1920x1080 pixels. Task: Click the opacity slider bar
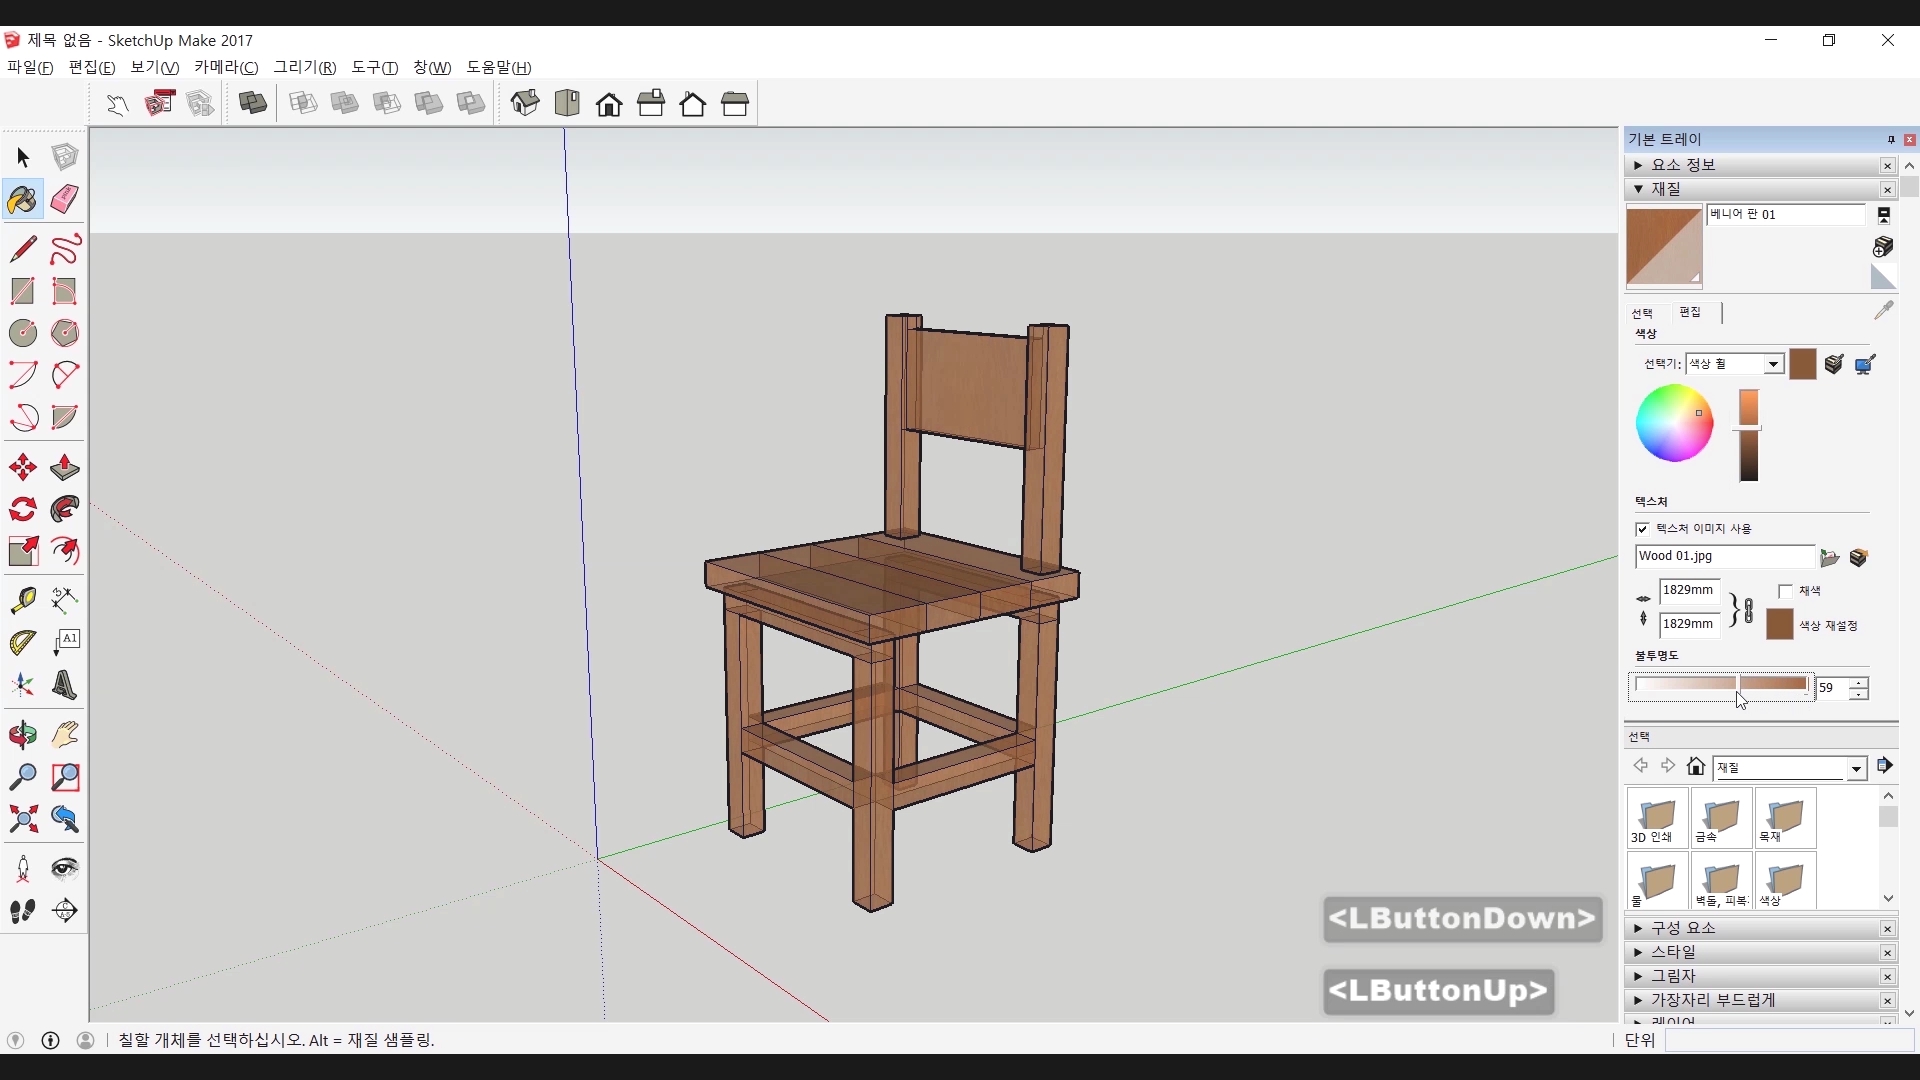1720,685
